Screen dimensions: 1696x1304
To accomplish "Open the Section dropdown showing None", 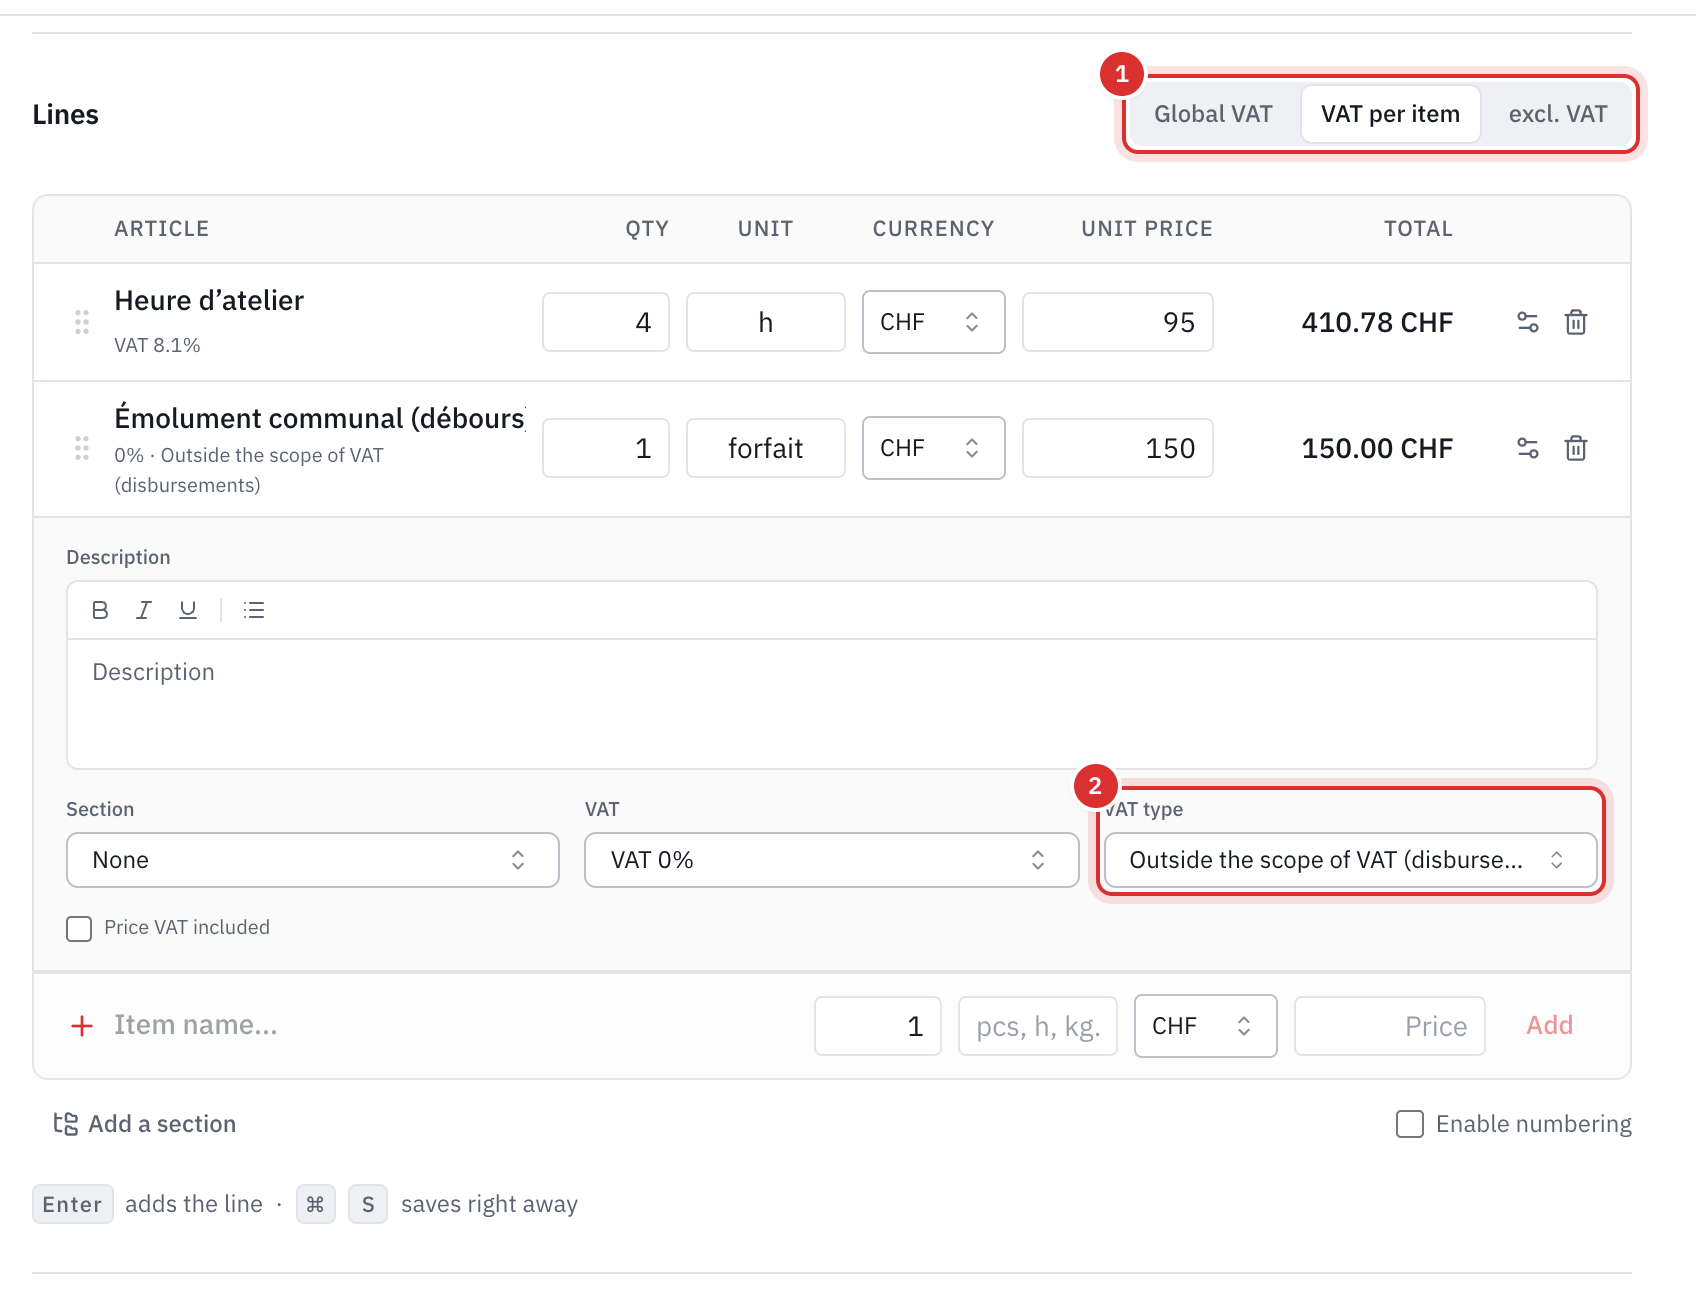I will [x=313, y=860].
